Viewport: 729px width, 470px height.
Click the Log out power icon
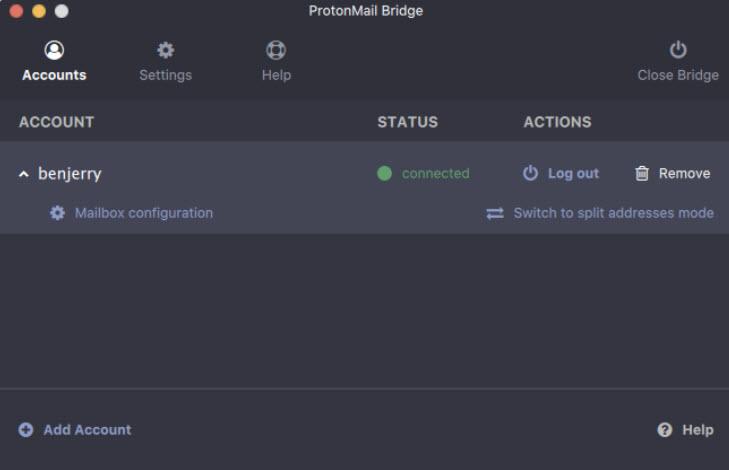tap(531, 173)
